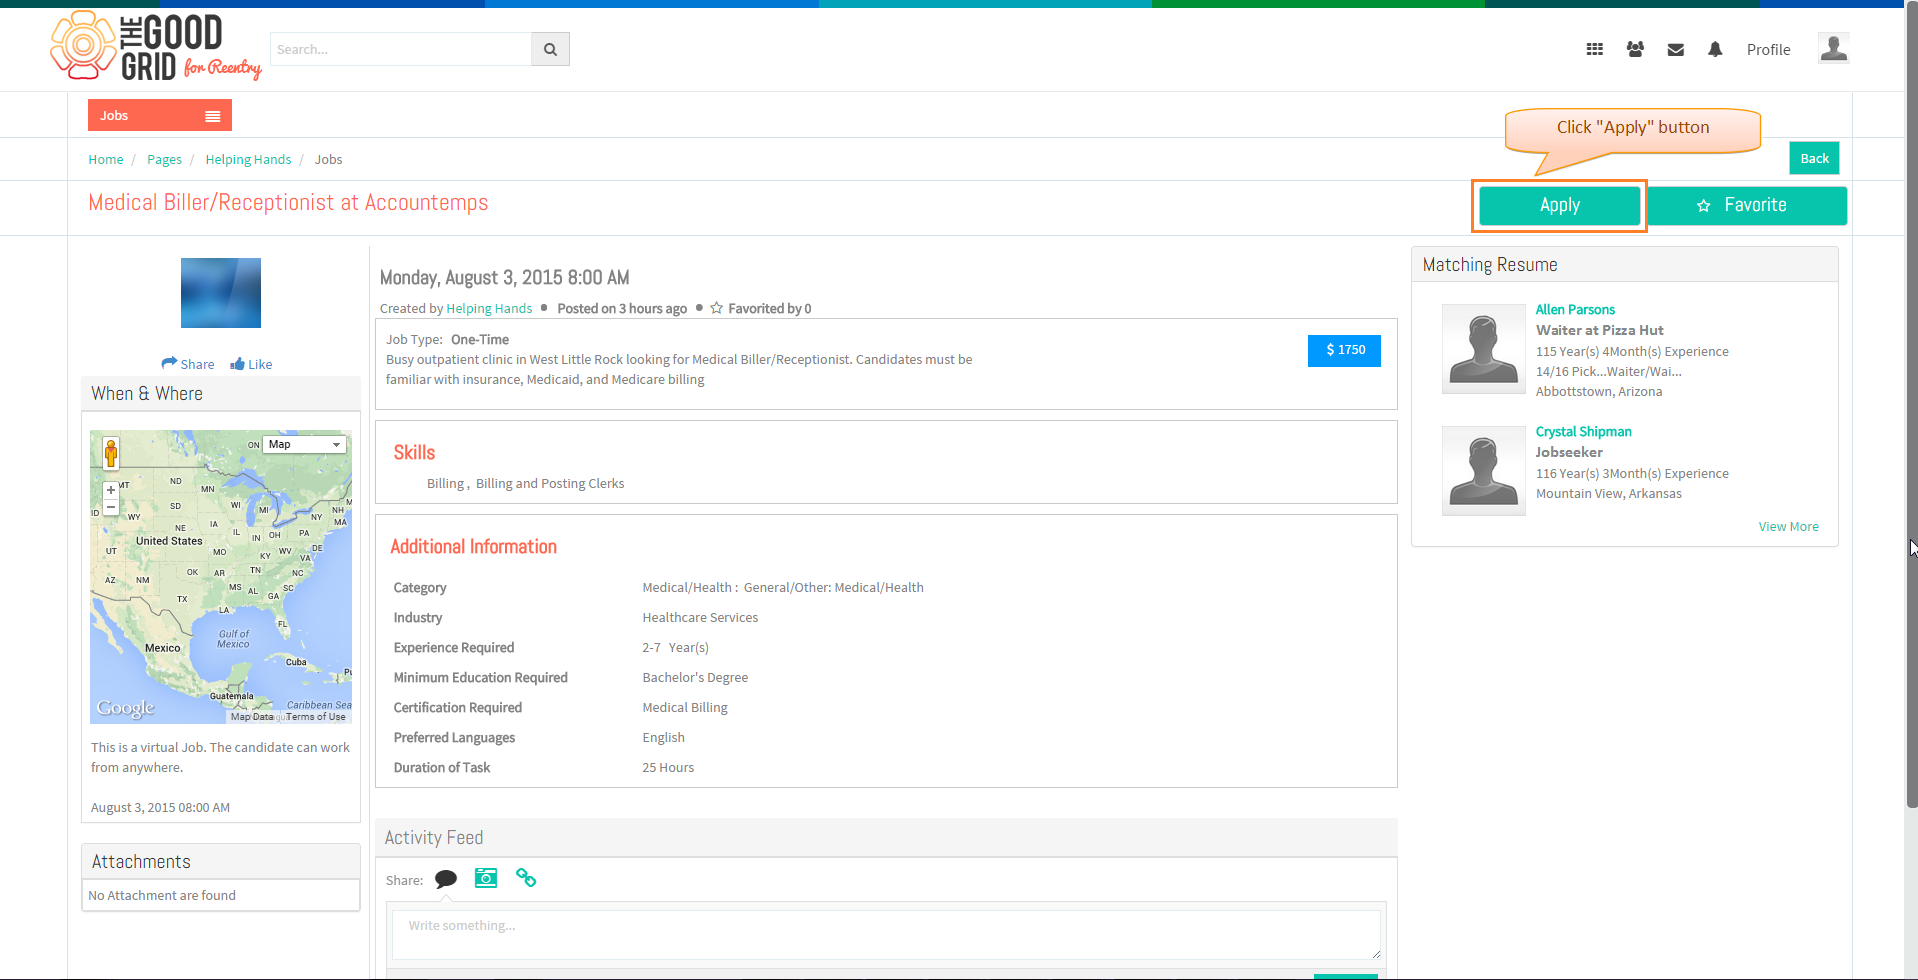Click the Profile menu item
The width and height of the screenshot is (1918, 980).
click(x=1768, y=49)
